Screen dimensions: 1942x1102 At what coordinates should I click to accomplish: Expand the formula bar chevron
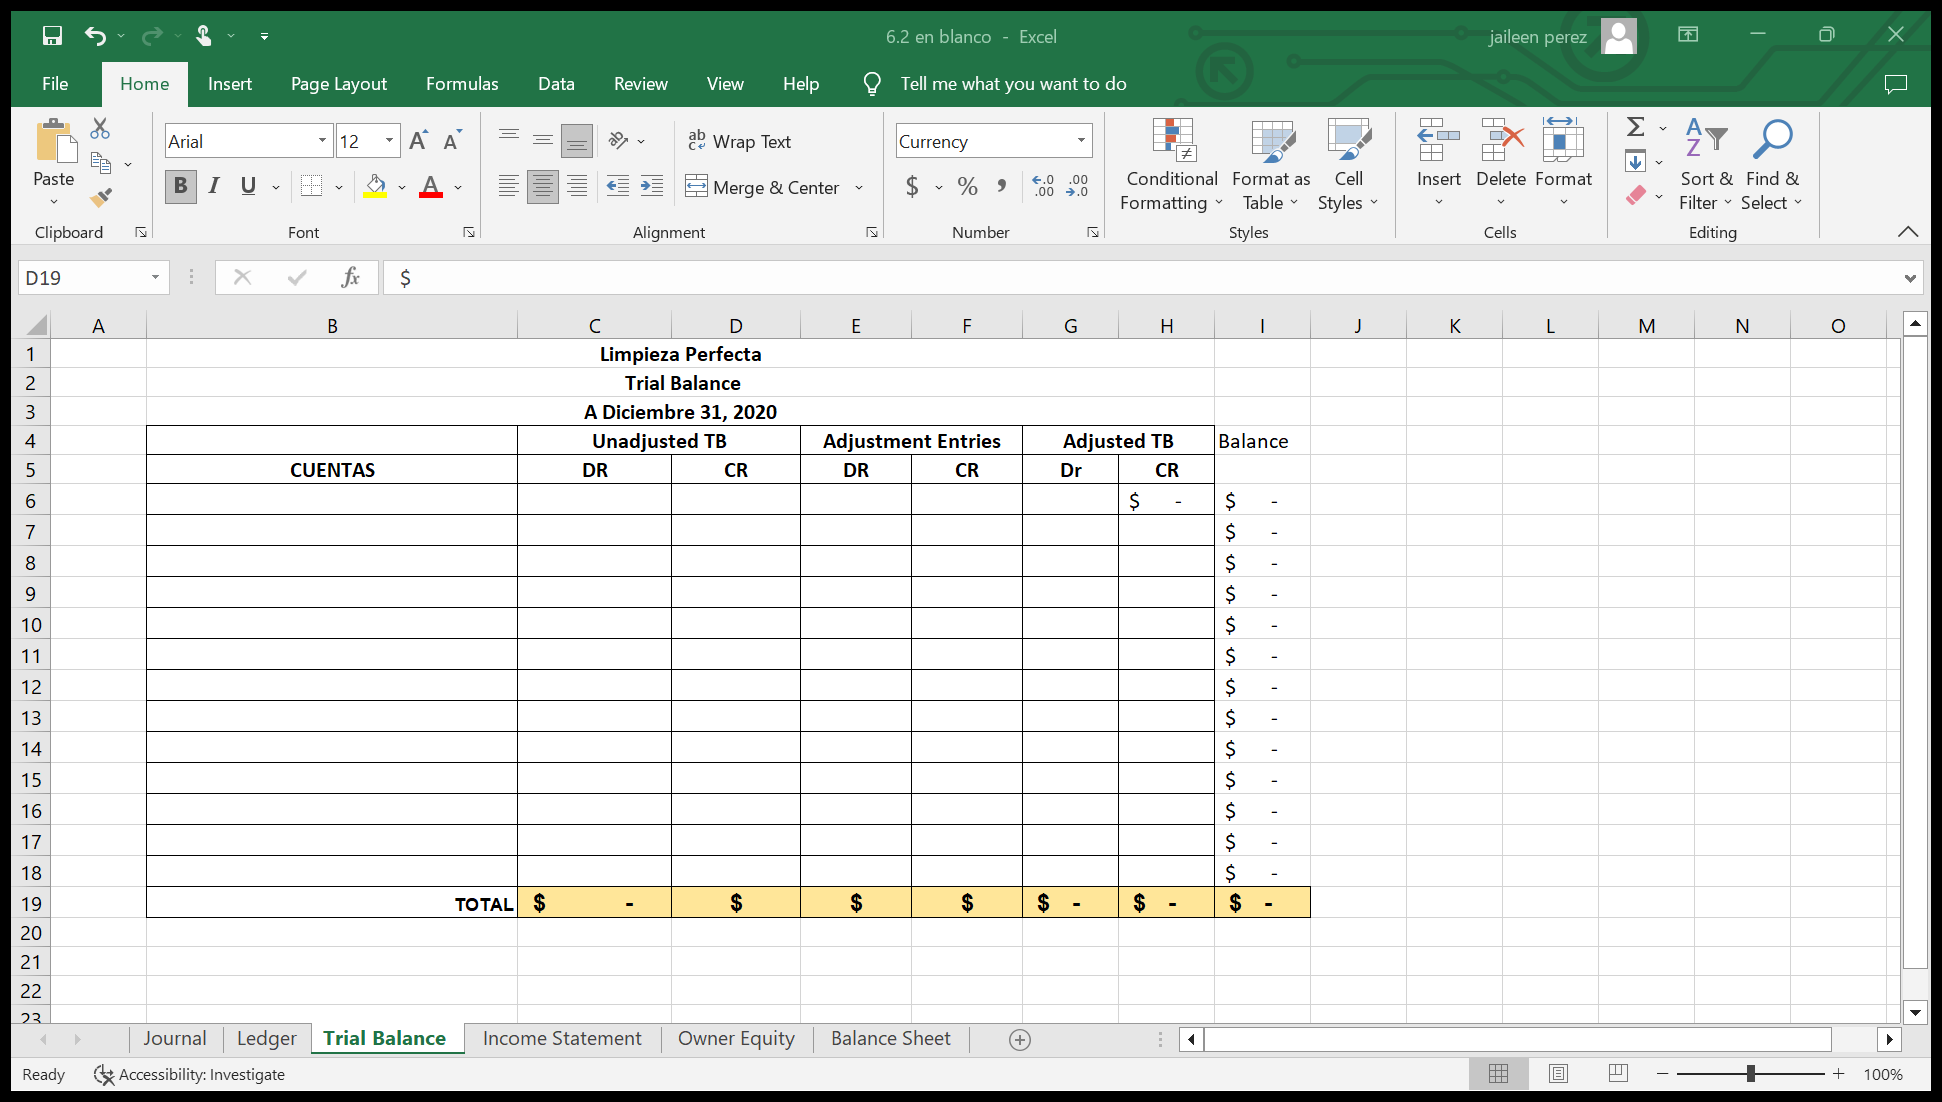click(x=1910, y=278)
